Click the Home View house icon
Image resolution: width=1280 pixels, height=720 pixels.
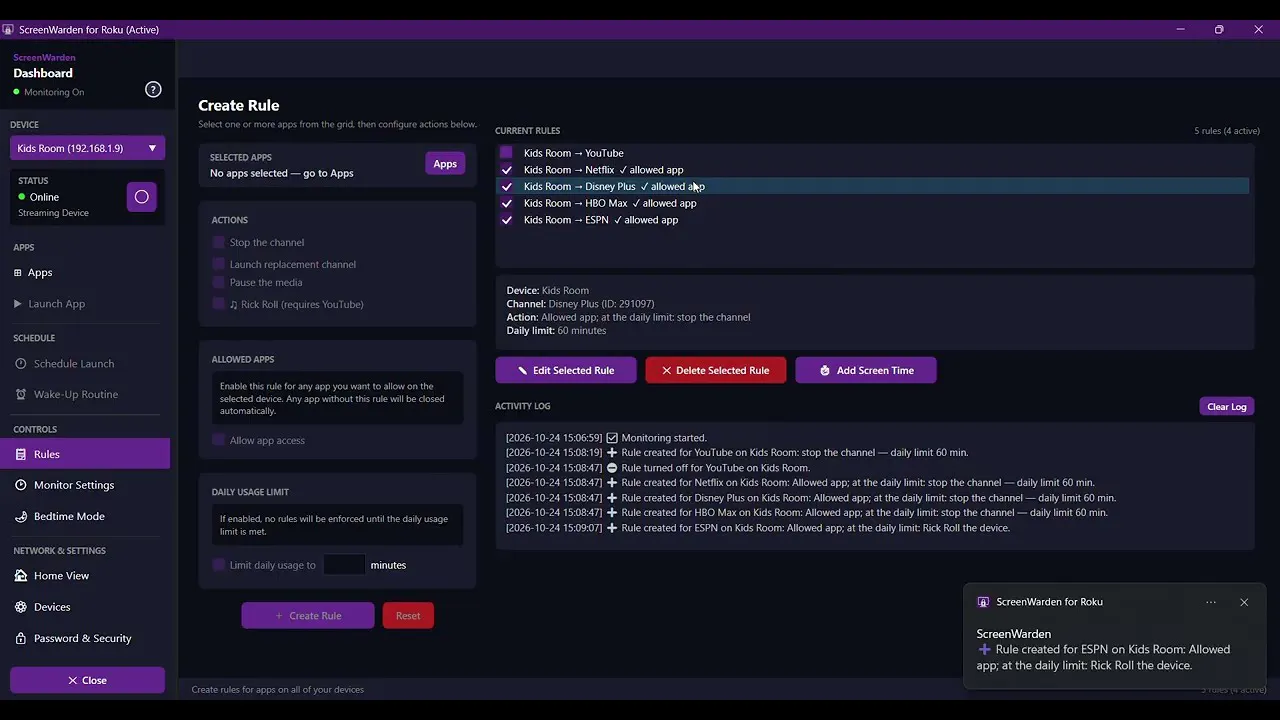click(x=22, y=575)
